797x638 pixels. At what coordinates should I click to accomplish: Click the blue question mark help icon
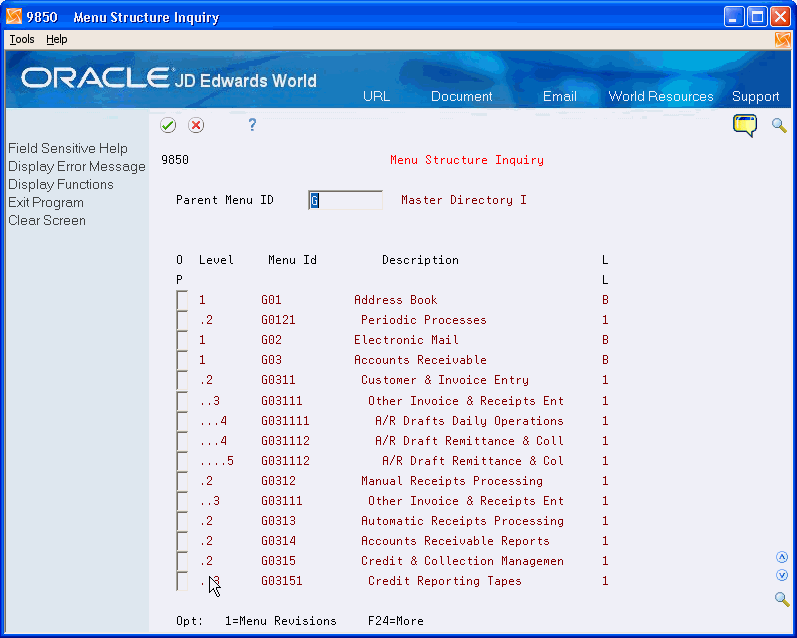(x=252, y=125)
